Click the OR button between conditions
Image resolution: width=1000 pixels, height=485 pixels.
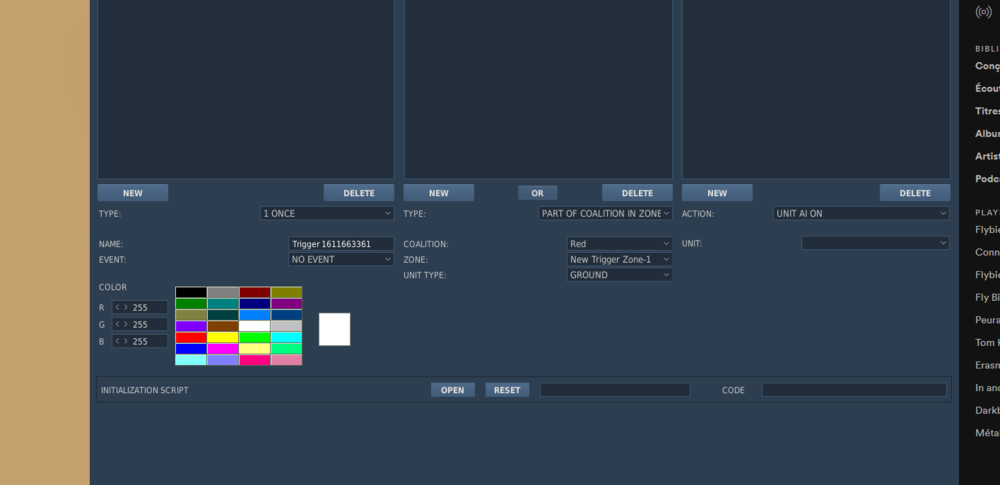538,193
